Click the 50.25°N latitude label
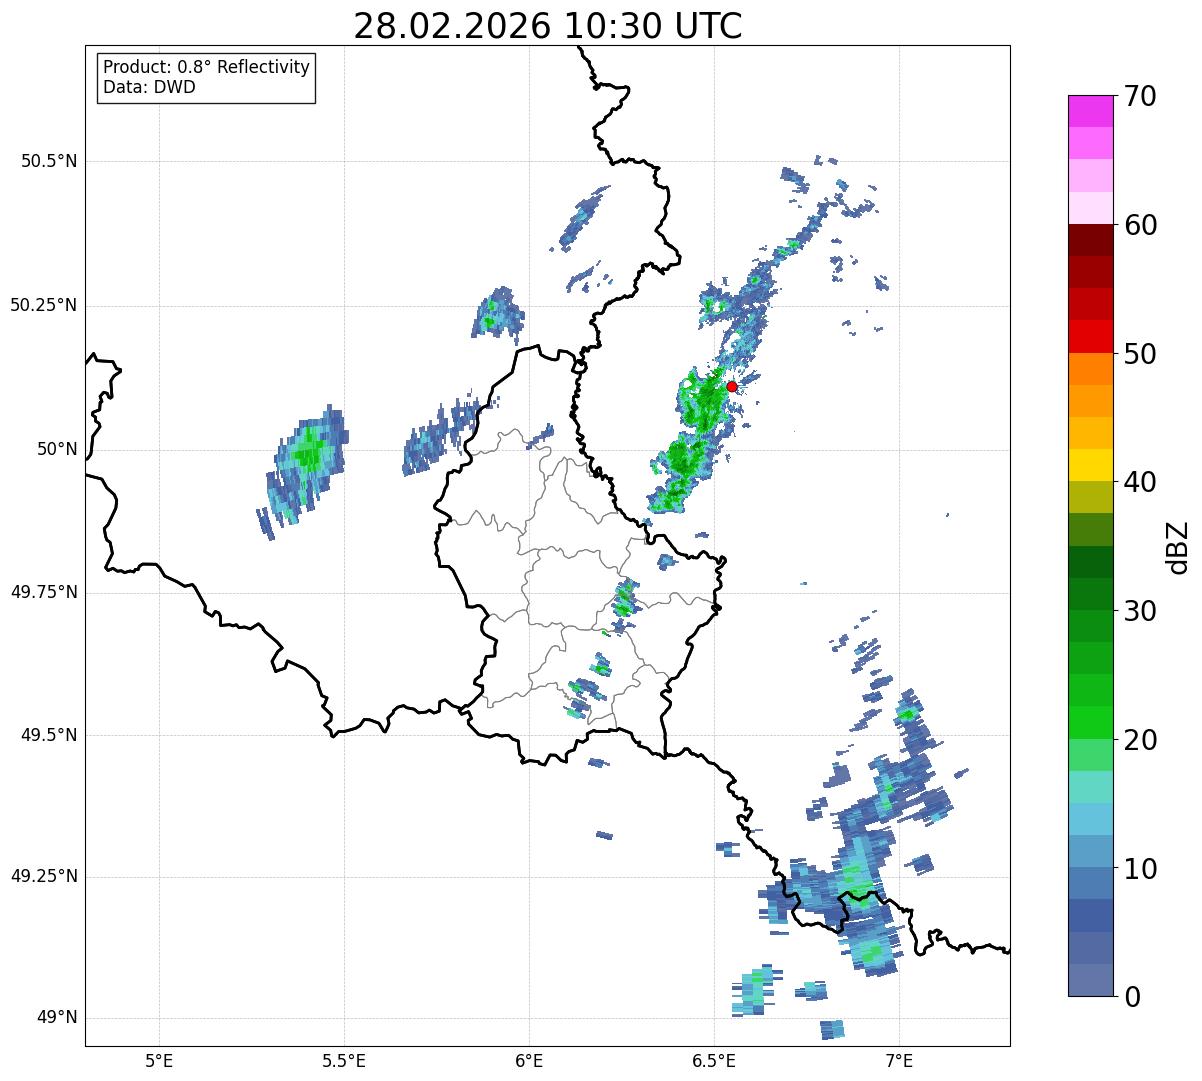 pyautogui.click(x=44, y=305)
